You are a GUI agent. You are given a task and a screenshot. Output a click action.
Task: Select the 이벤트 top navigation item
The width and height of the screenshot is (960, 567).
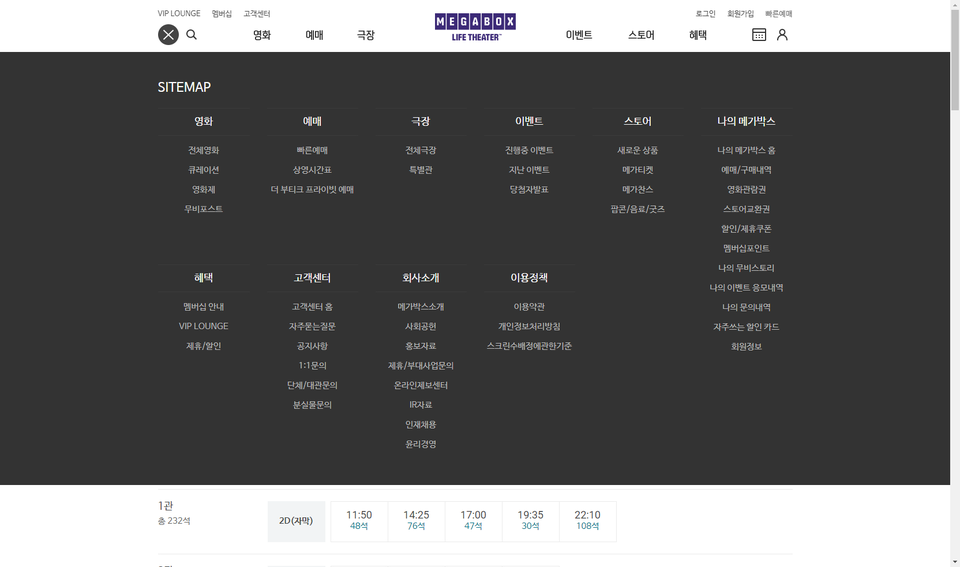(579, 35)
